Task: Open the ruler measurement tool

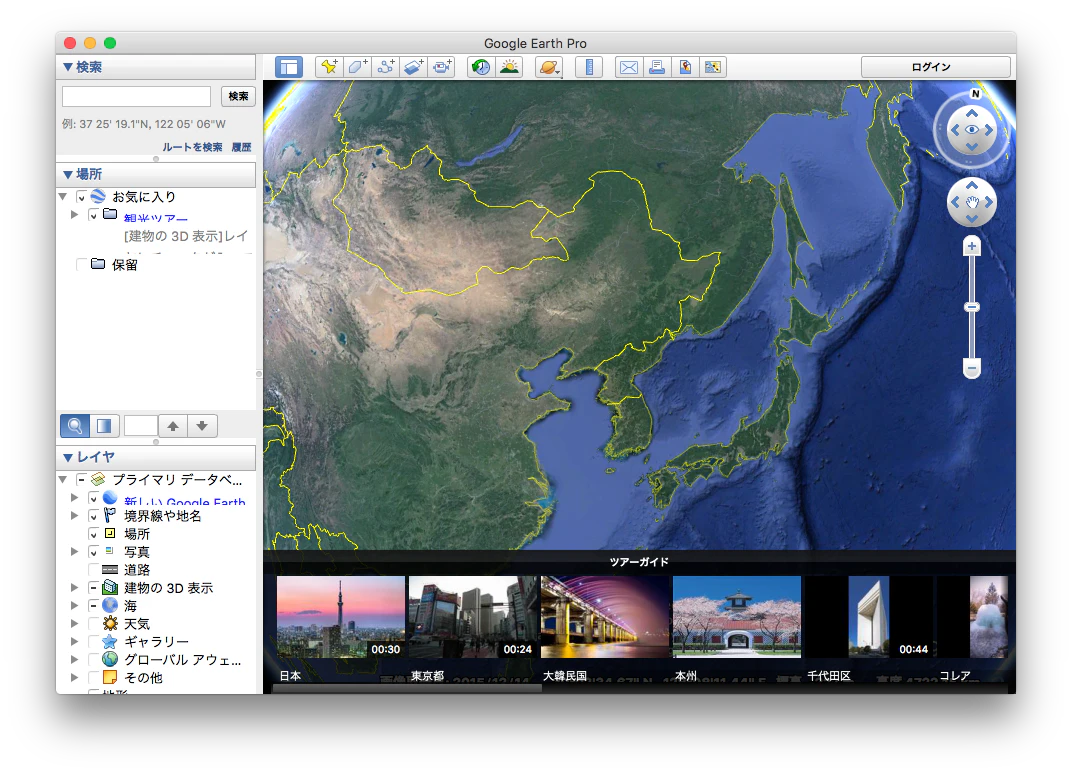Action: [x=589, y=67]
